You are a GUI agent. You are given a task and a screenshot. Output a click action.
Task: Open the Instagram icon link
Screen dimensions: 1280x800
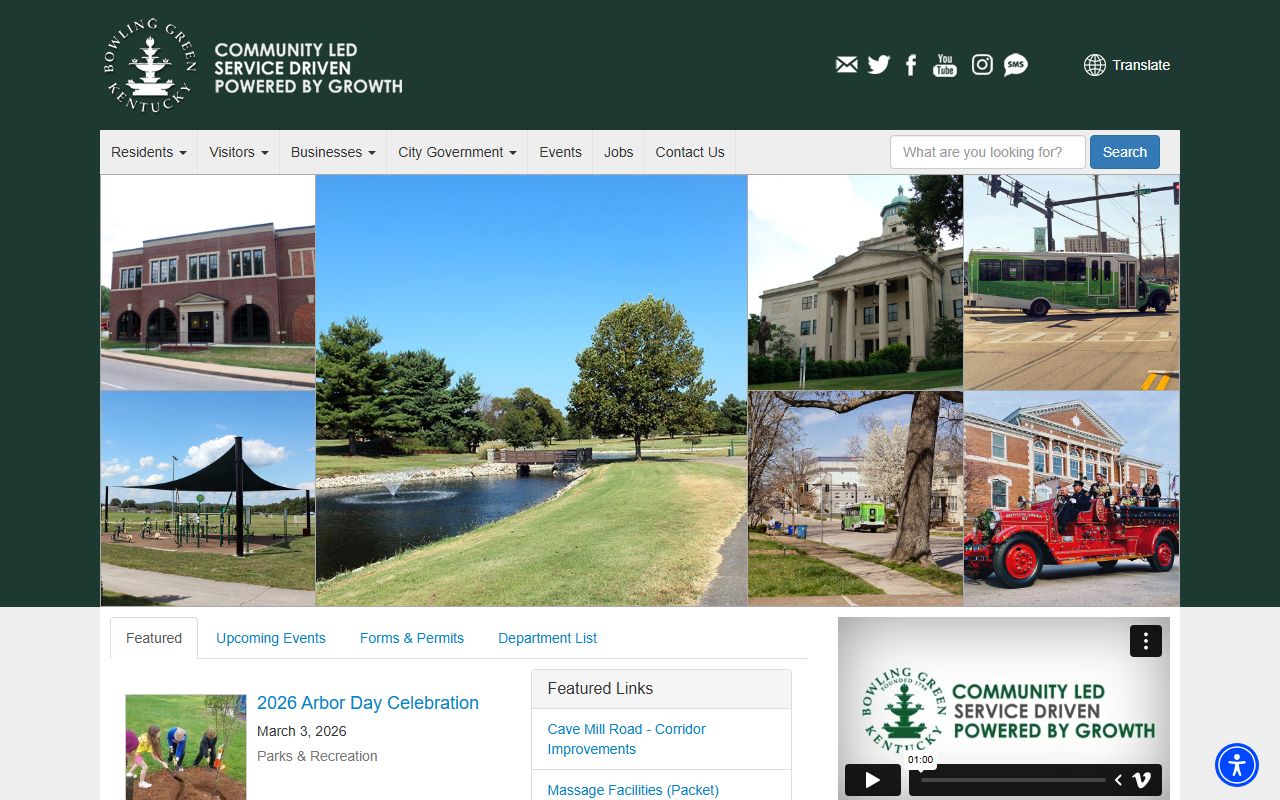(x=982, y=65)
